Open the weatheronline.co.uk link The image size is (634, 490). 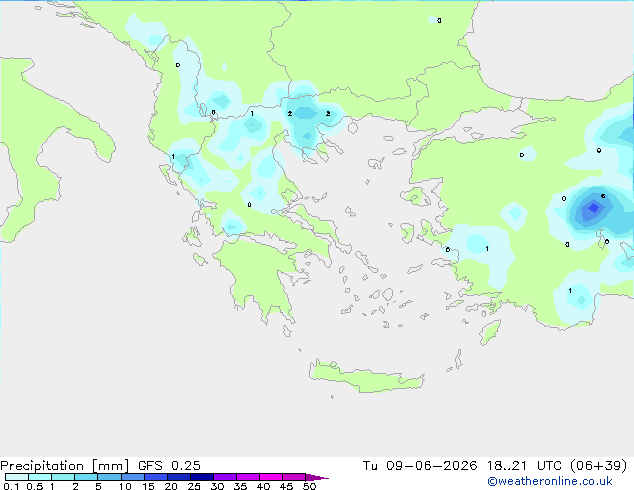(x=550, y=482)
